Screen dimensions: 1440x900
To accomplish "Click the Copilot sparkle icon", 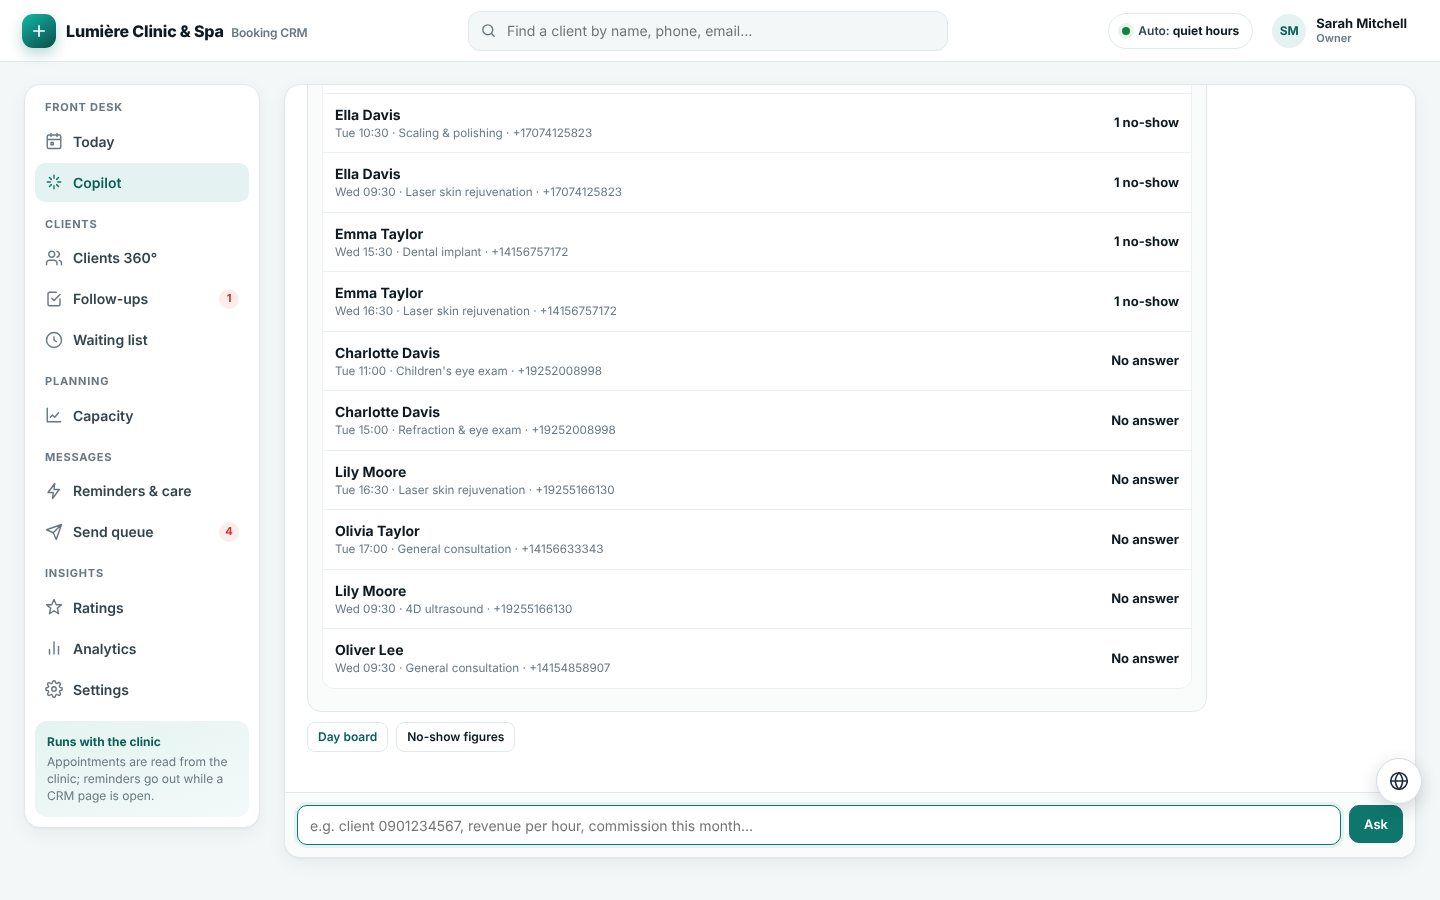I will [54, 183].
